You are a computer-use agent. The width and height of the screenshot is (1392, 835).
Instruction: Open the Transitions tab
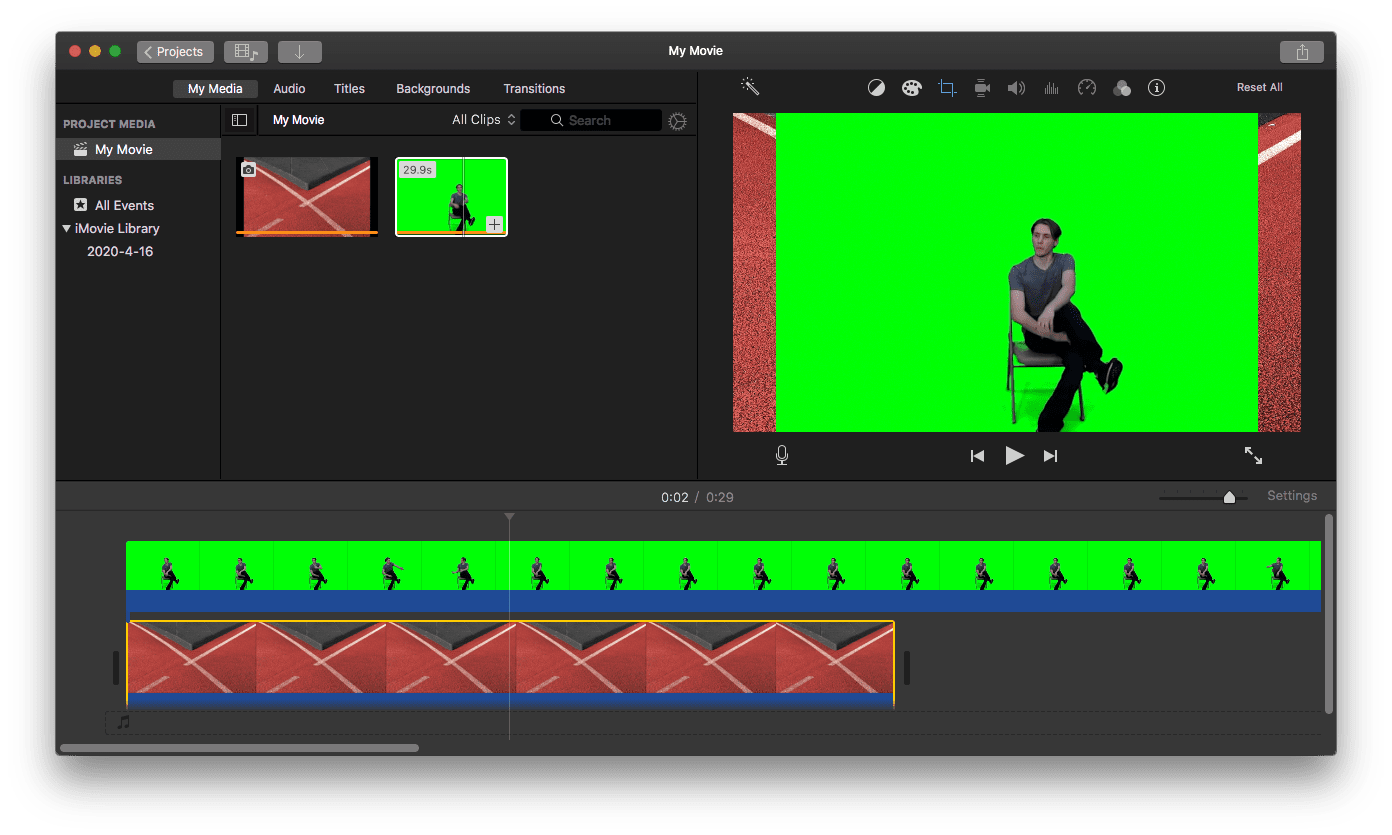coord(534,88)
